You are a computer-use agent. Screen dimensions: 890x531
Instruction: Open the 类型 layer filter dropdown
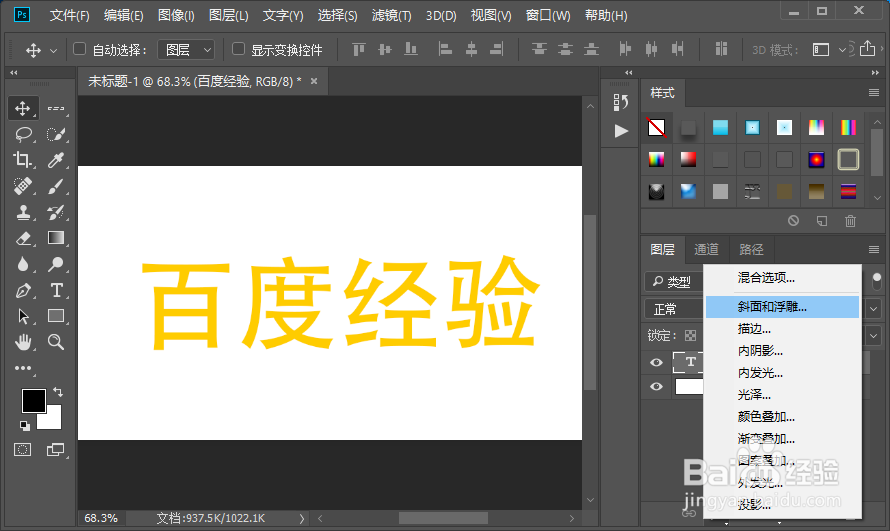coord(674,281)
